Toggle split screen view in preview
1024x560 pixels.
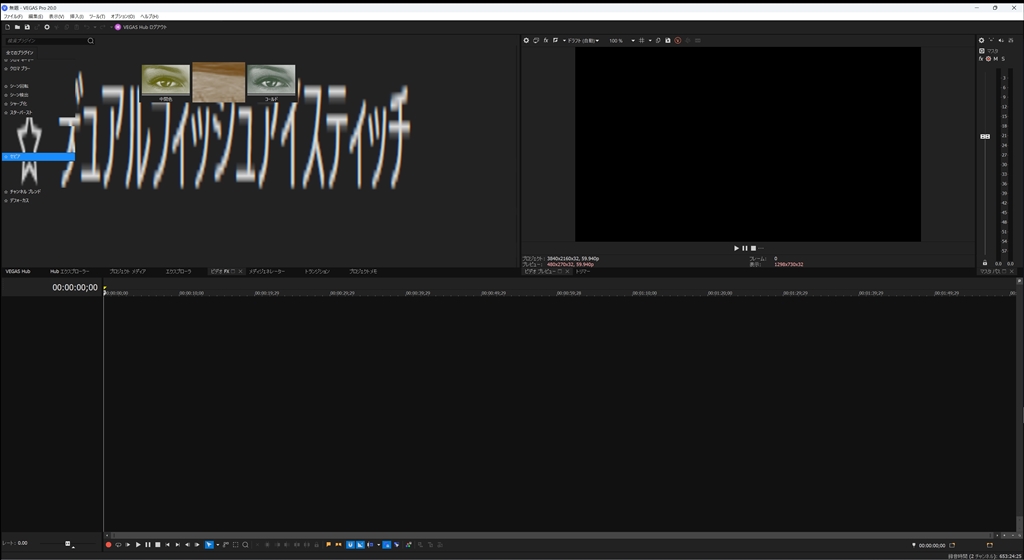[555, 40]
